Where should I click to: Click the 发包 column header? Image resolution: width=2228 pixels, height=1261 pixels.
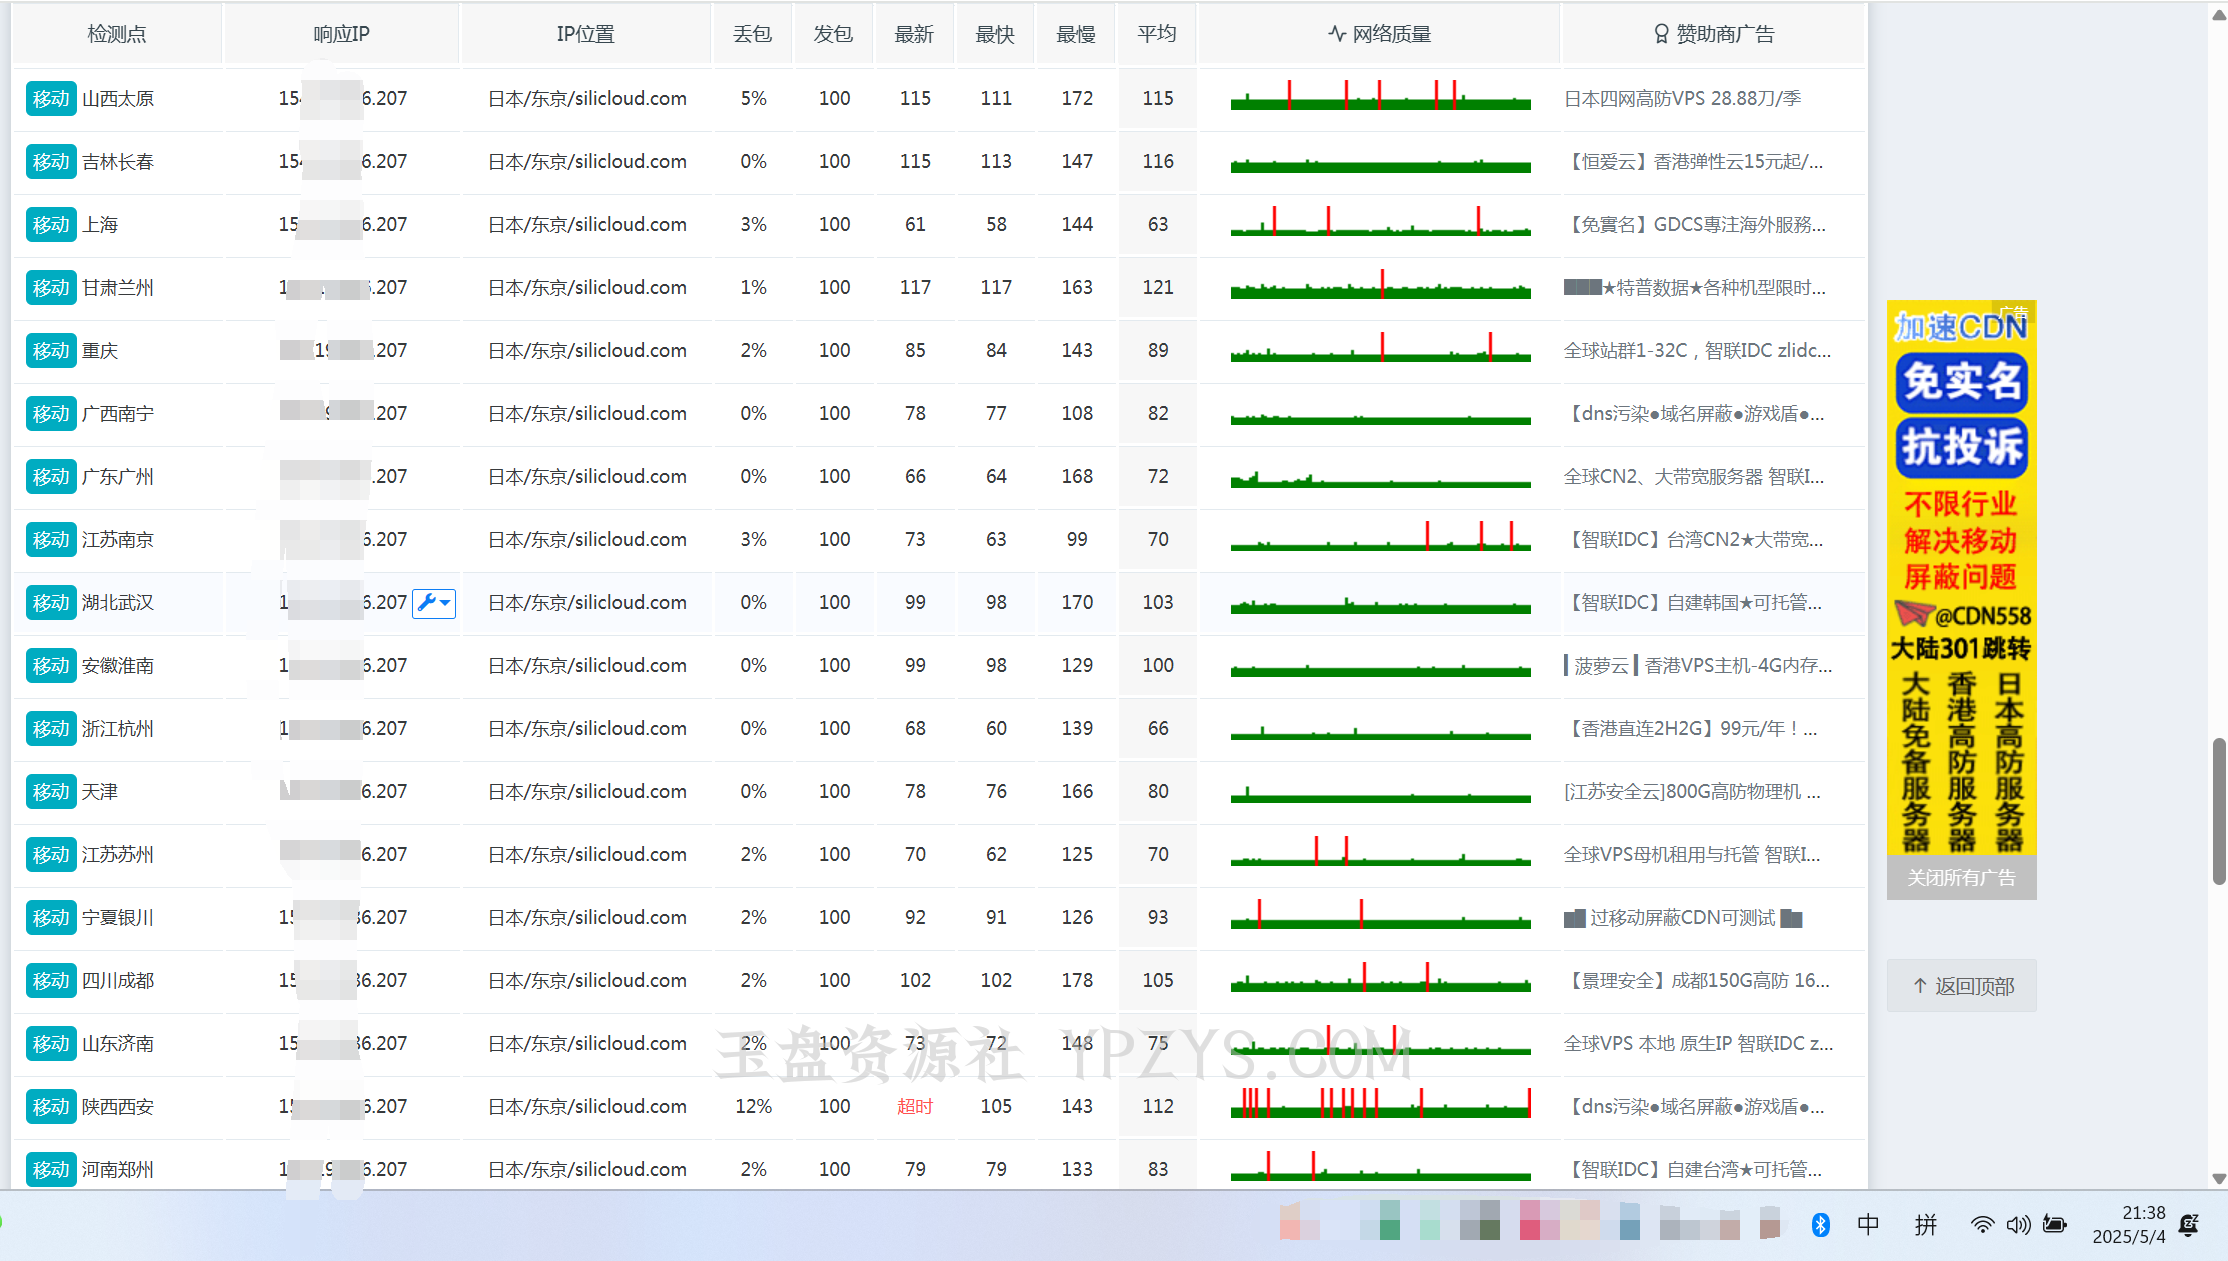(x=833, y=34)
